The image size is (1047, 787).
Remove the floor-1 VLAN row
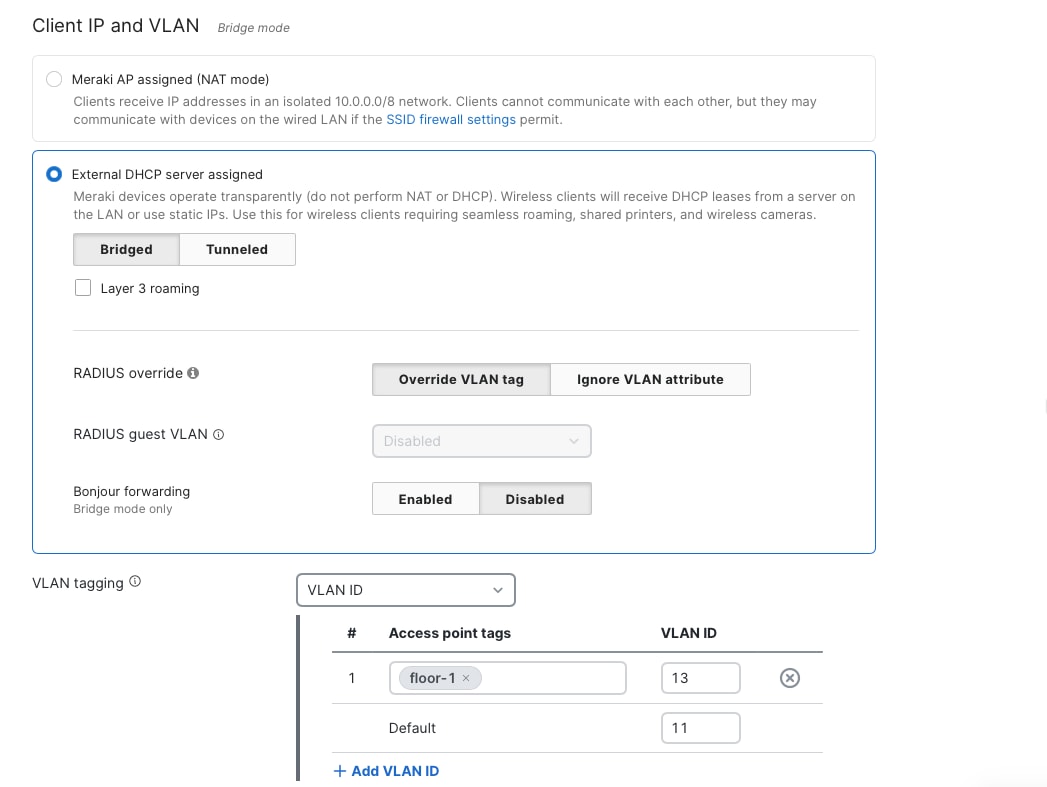(789, 678)
